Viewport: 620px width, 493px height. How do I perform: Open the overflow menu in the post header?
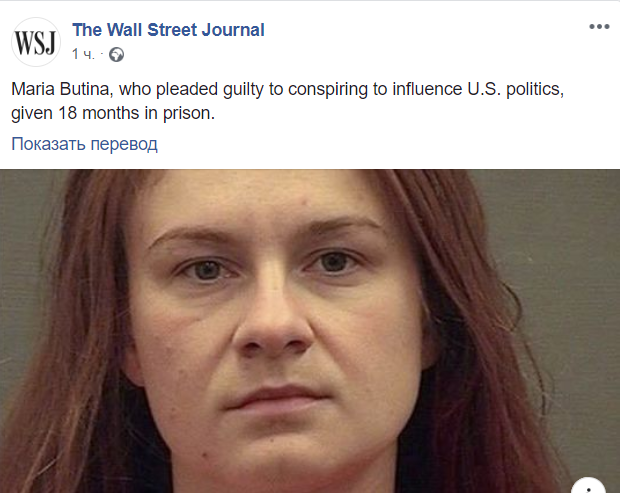pos(599,27)
